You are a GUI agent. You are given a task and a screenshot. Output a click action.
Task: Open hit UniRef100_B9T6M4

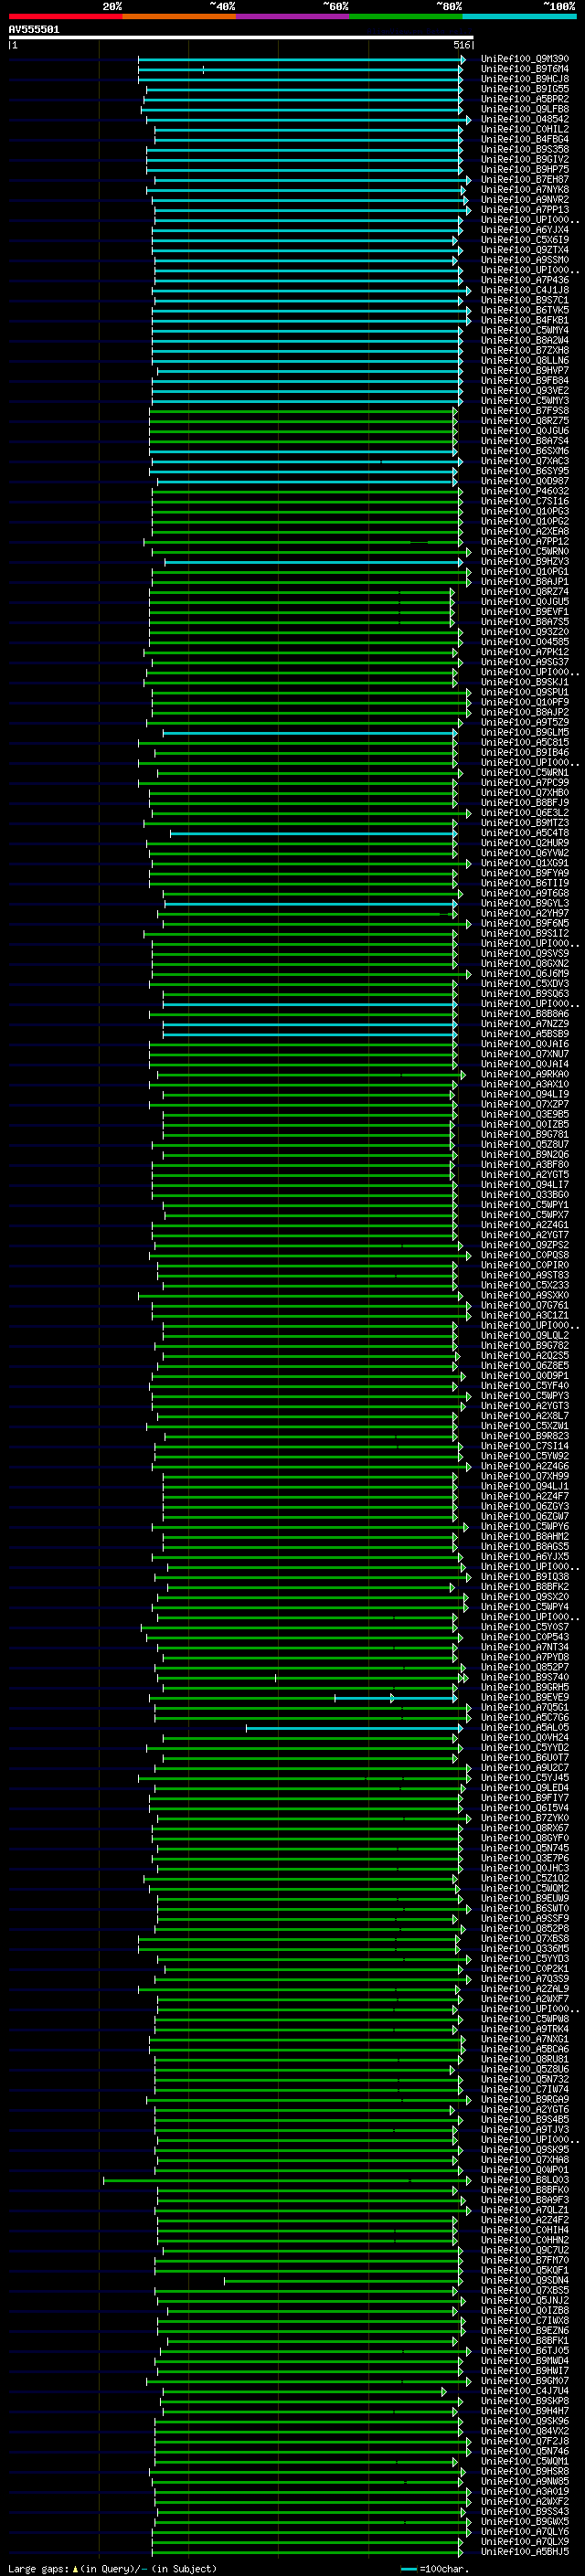(x=525, y=69)
